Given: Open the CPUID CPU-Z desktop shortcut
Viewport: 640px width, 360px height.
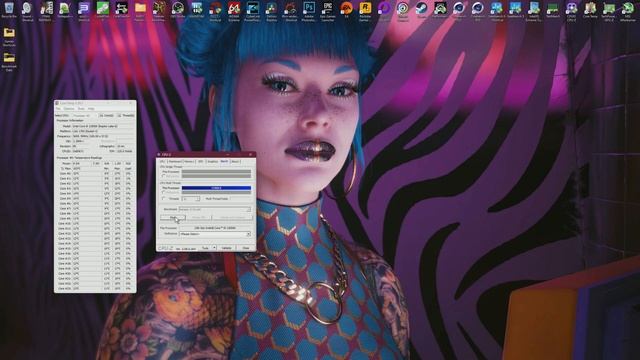Looking at the screenshot, I should (571, 11).
